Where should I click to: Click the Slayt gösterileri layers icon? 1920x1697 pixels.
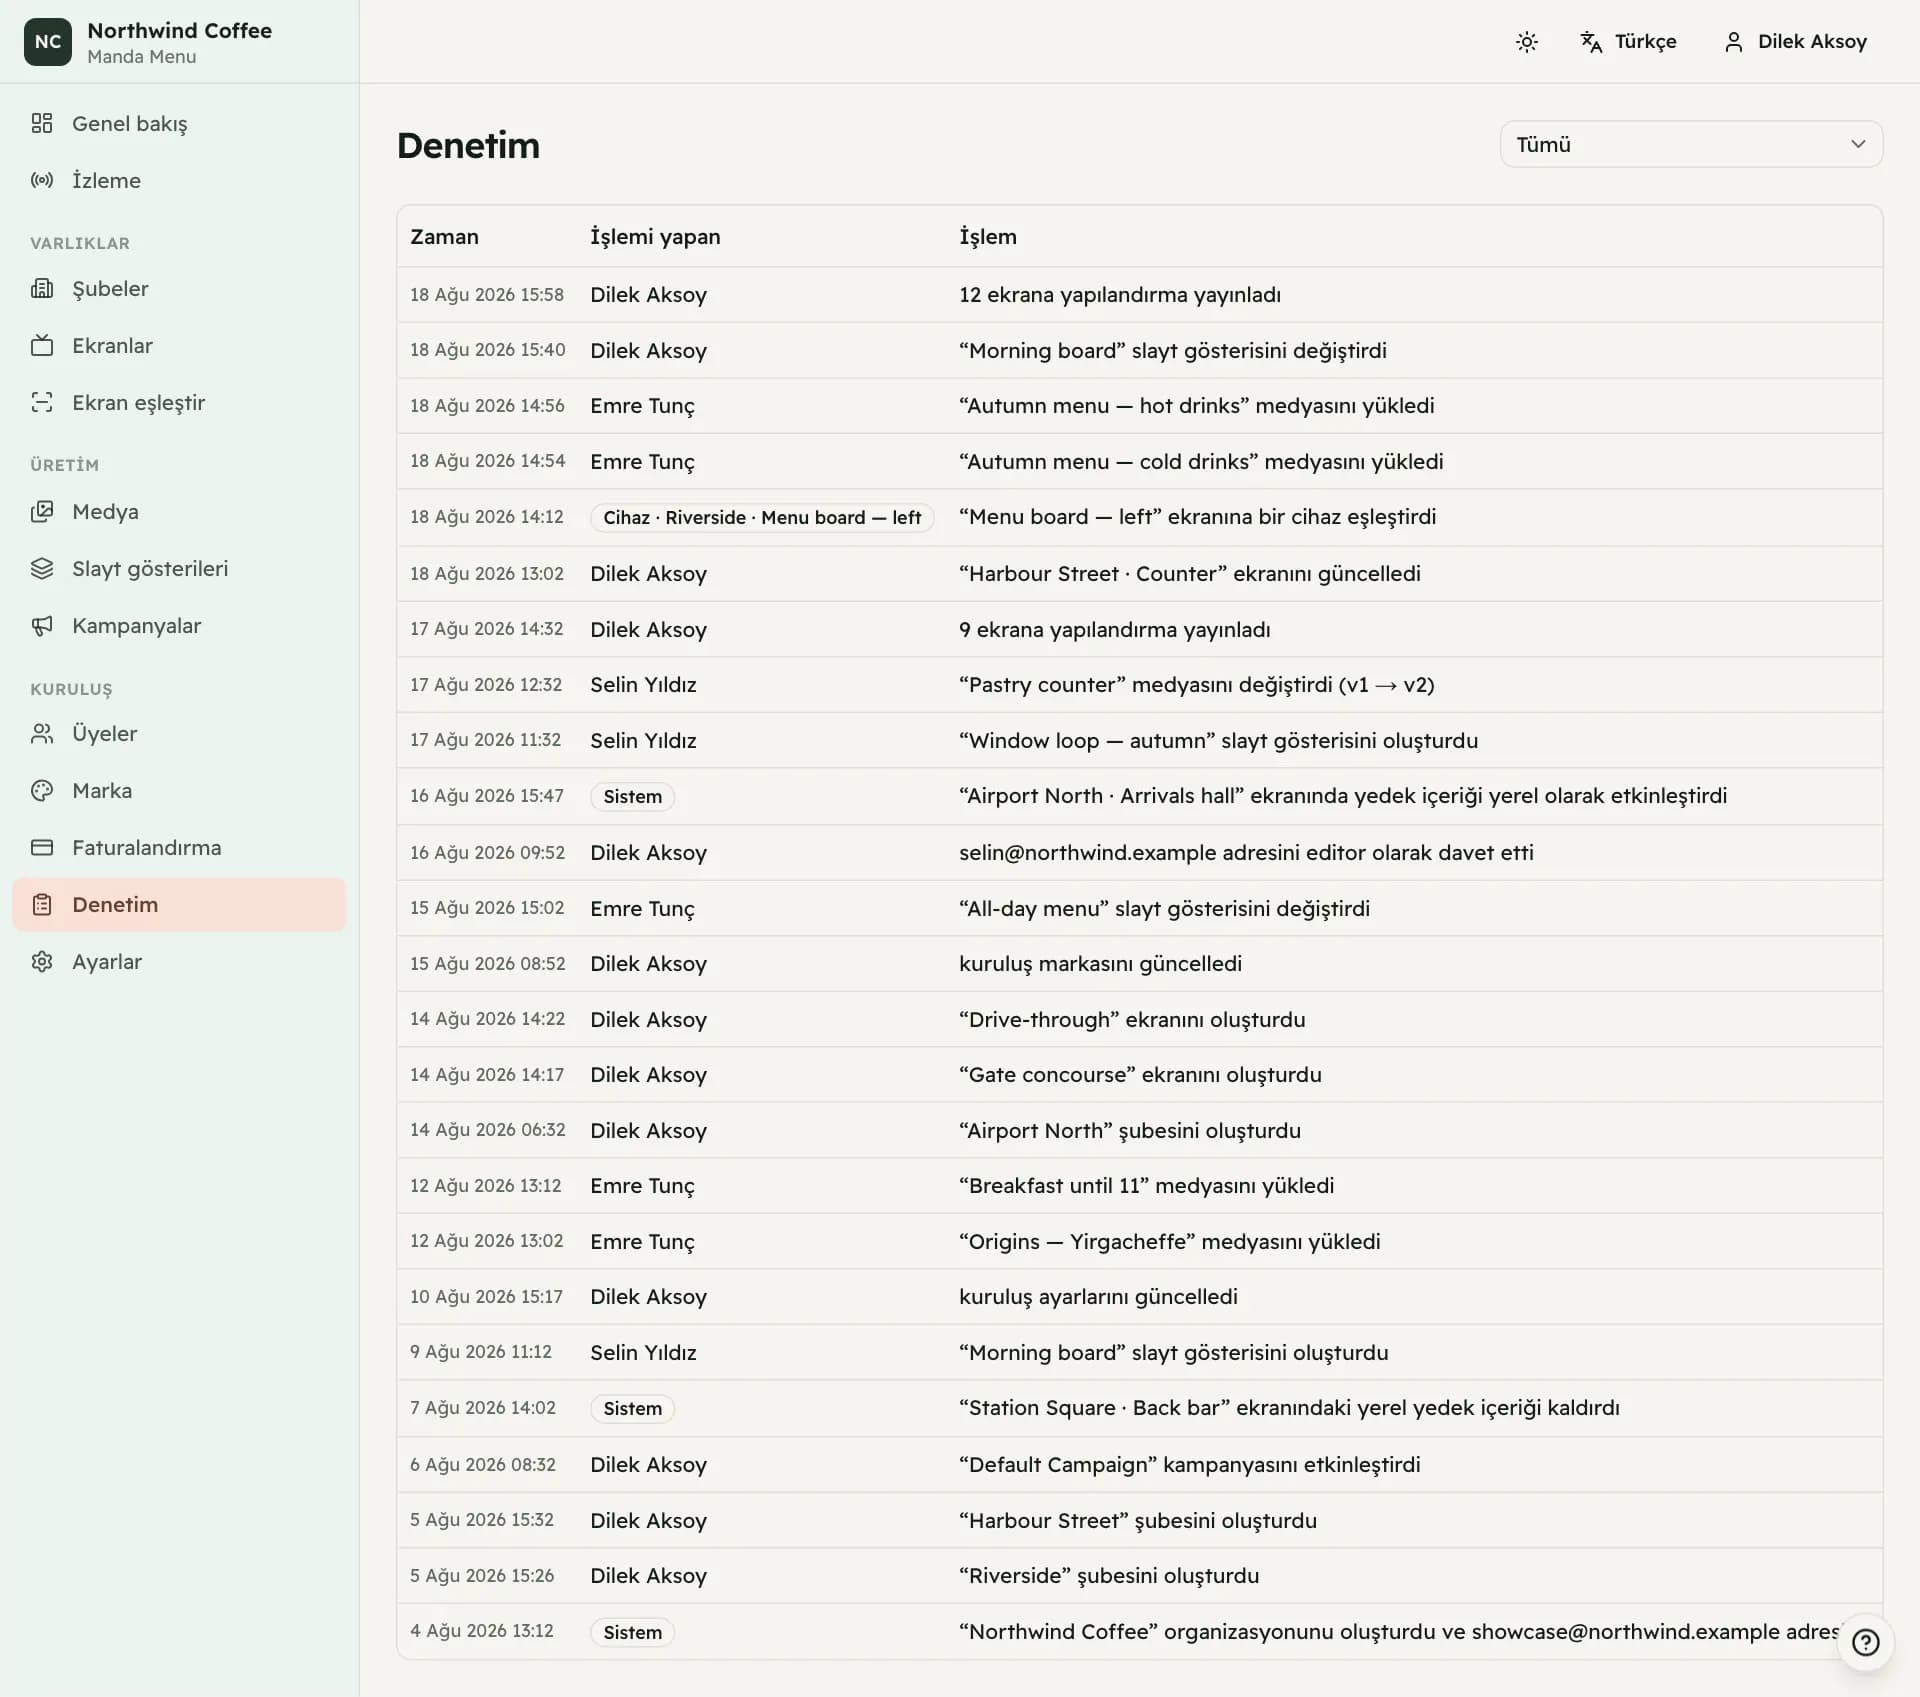tap(42, 568)
